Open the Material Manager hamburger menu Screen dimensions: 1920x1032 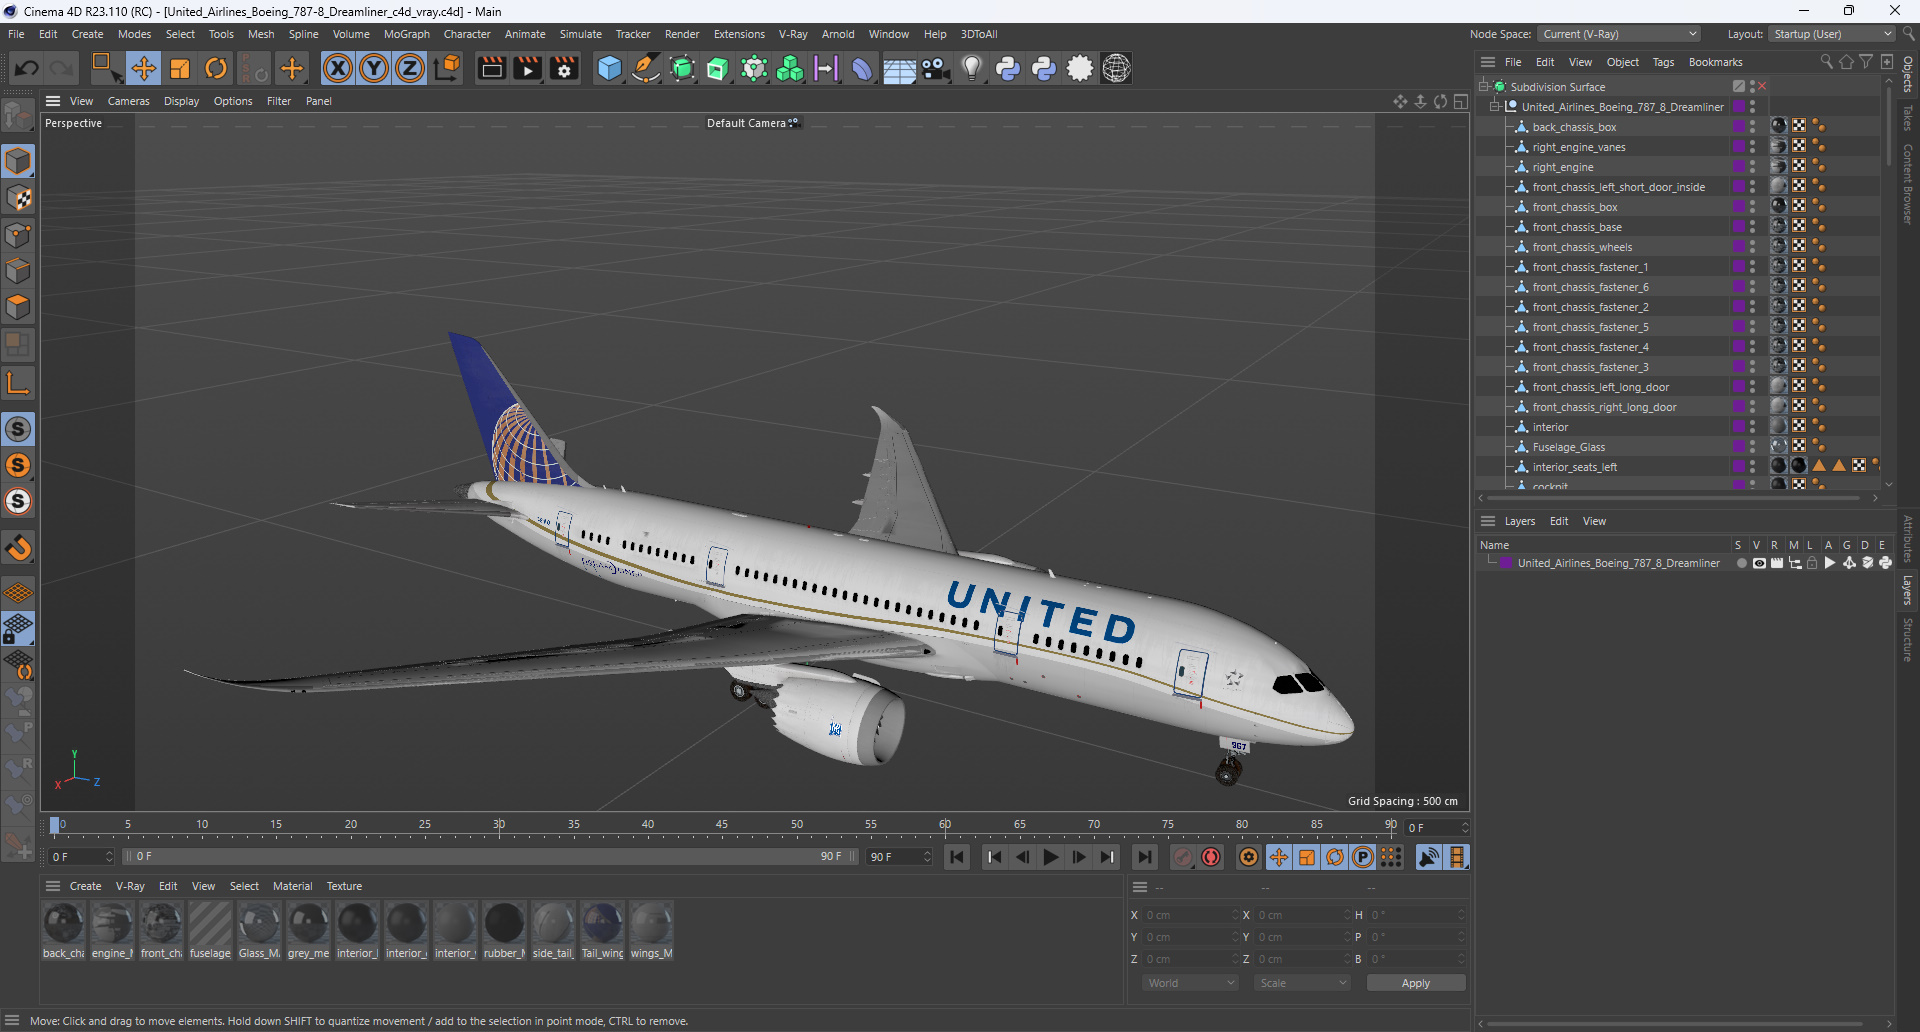click(x=53, y=886)
